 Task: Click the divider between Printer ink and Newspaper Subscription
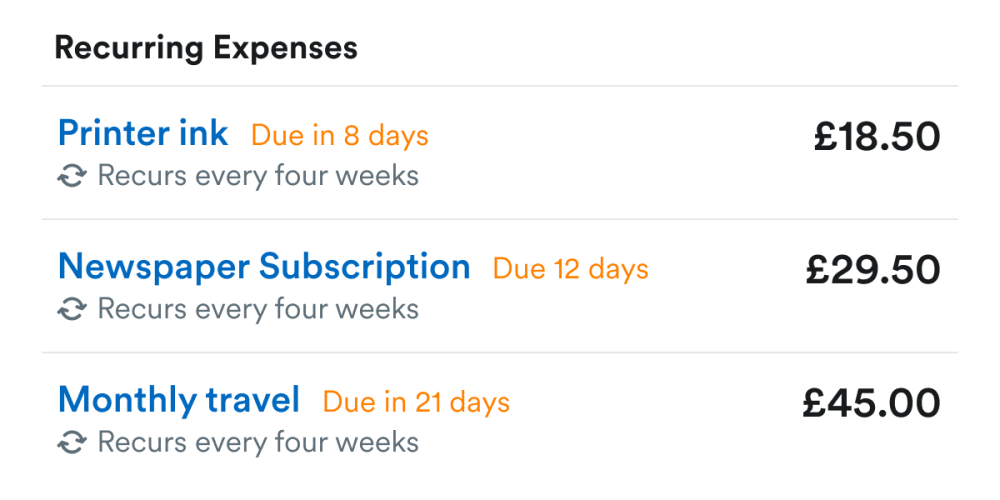[500, 219]
